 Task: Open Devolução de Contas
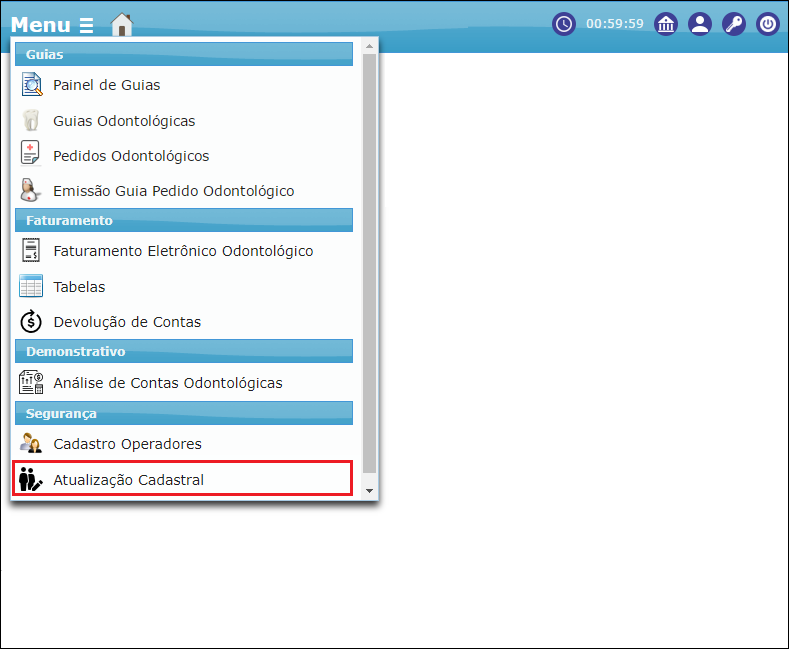[127, 322]
